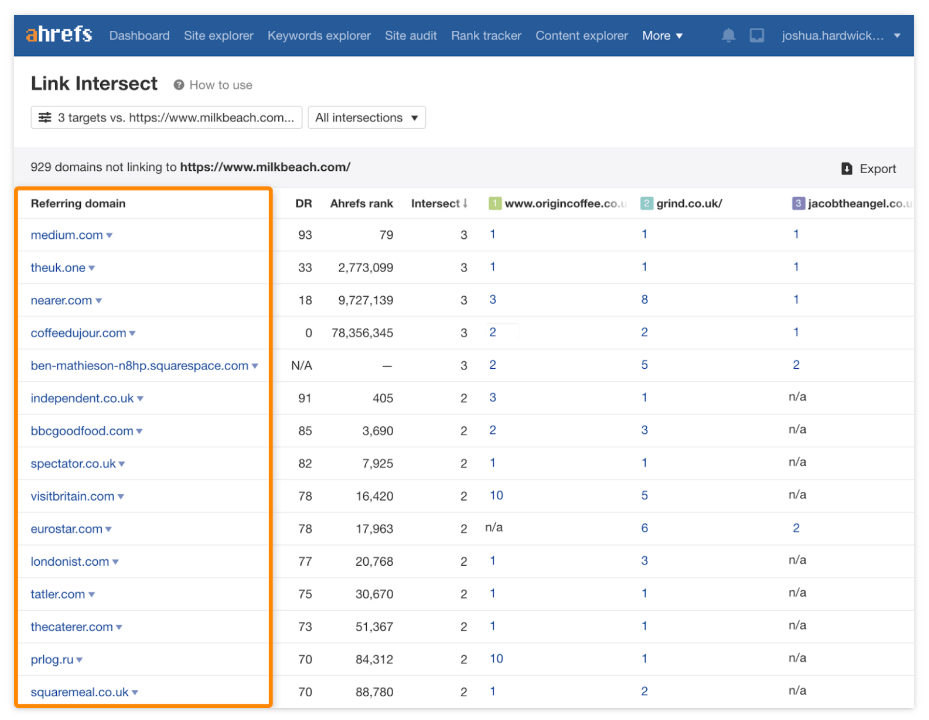This screenshot has width=929, height=720.
Task: Expand theuk.one domain dropdown arrow
Action: click(91, 268)
